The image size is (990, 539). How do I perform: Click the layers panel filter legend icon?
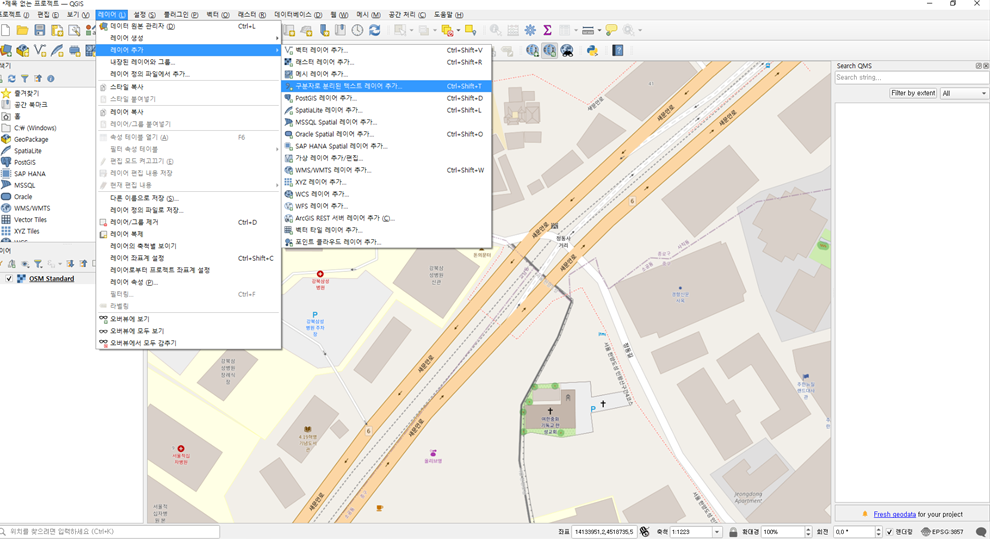click(38, 264)
